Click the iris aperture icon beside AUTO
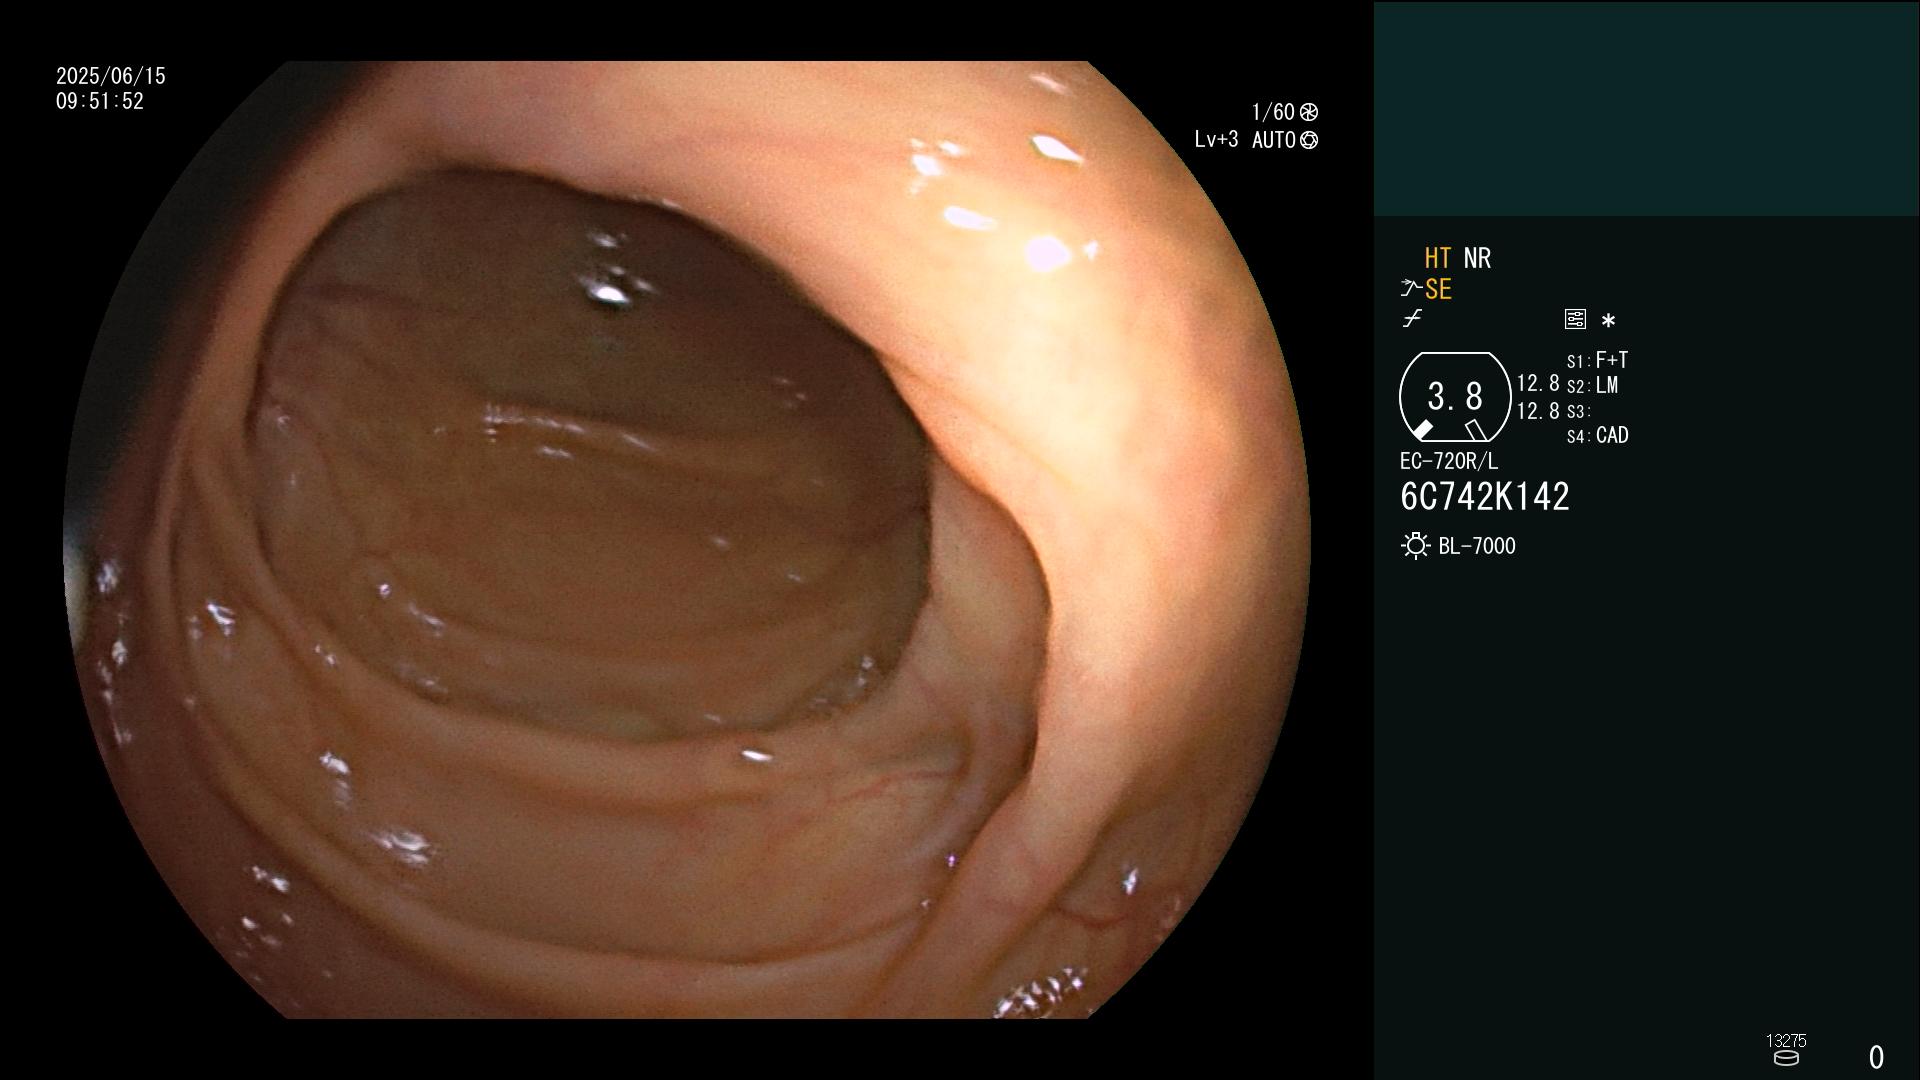 (x=1309, y=141)
